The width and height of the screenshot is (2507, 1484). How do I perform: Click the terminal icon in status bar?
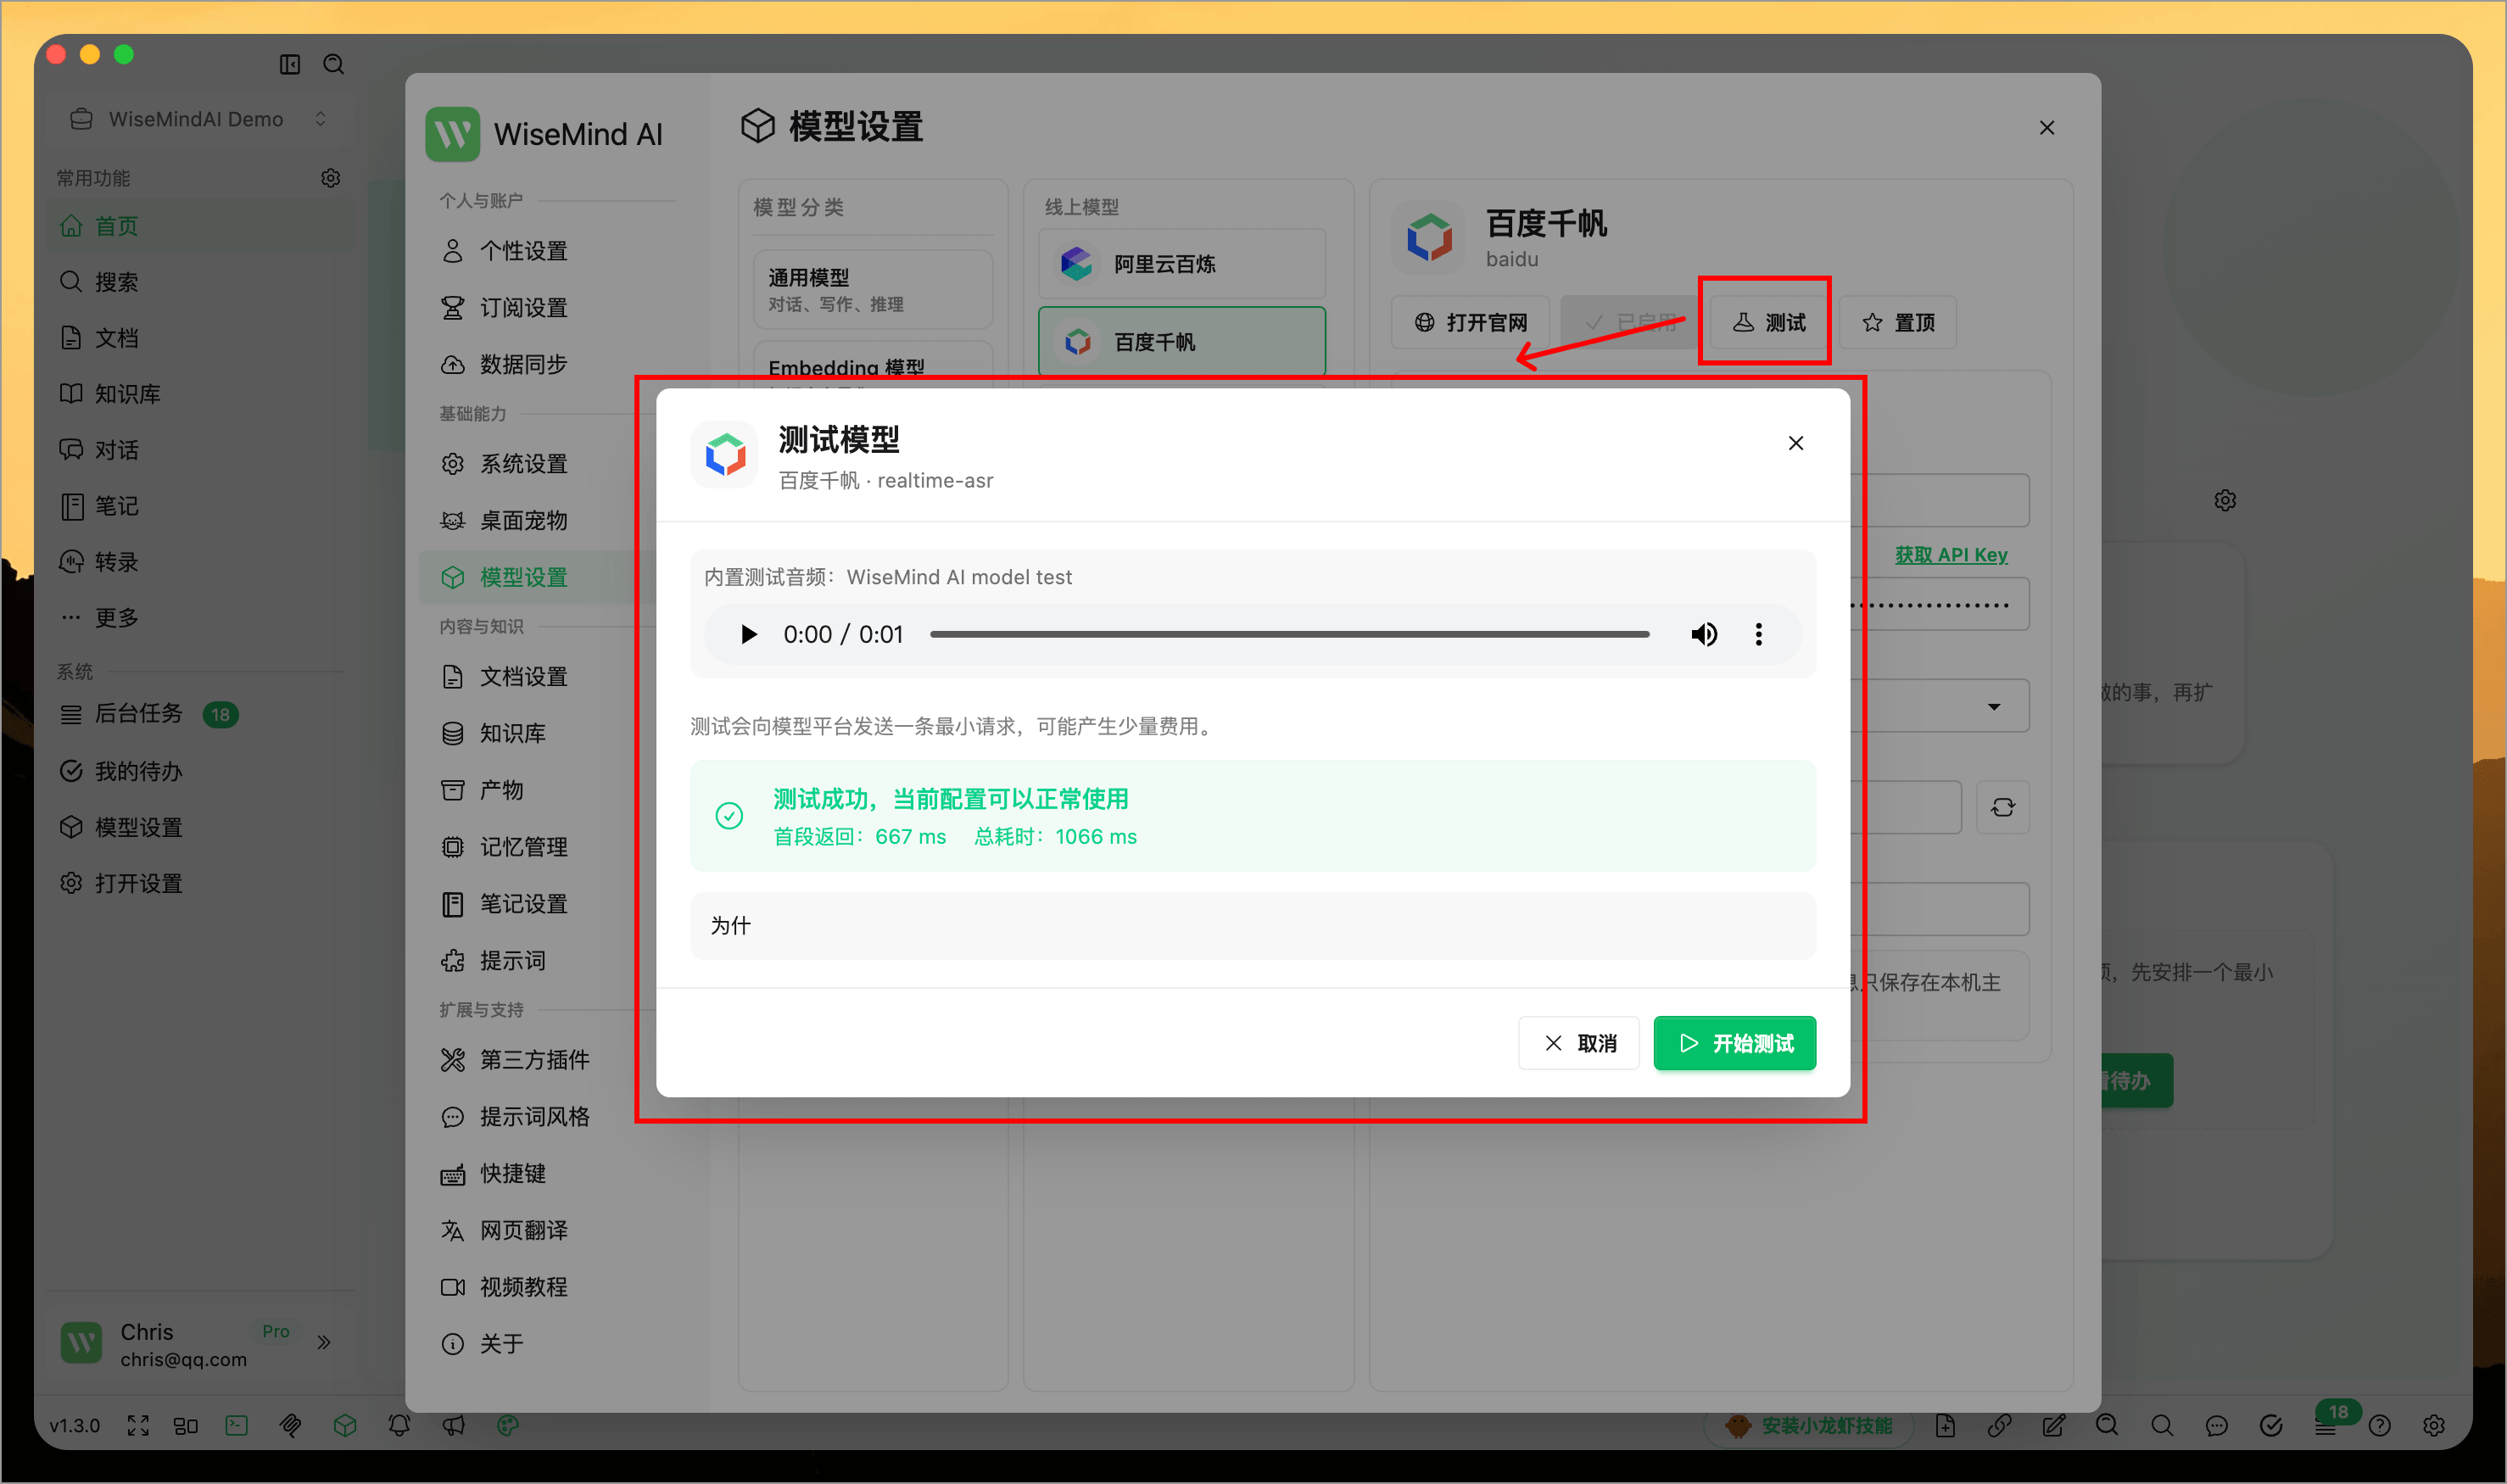[x=237, y=1426]
